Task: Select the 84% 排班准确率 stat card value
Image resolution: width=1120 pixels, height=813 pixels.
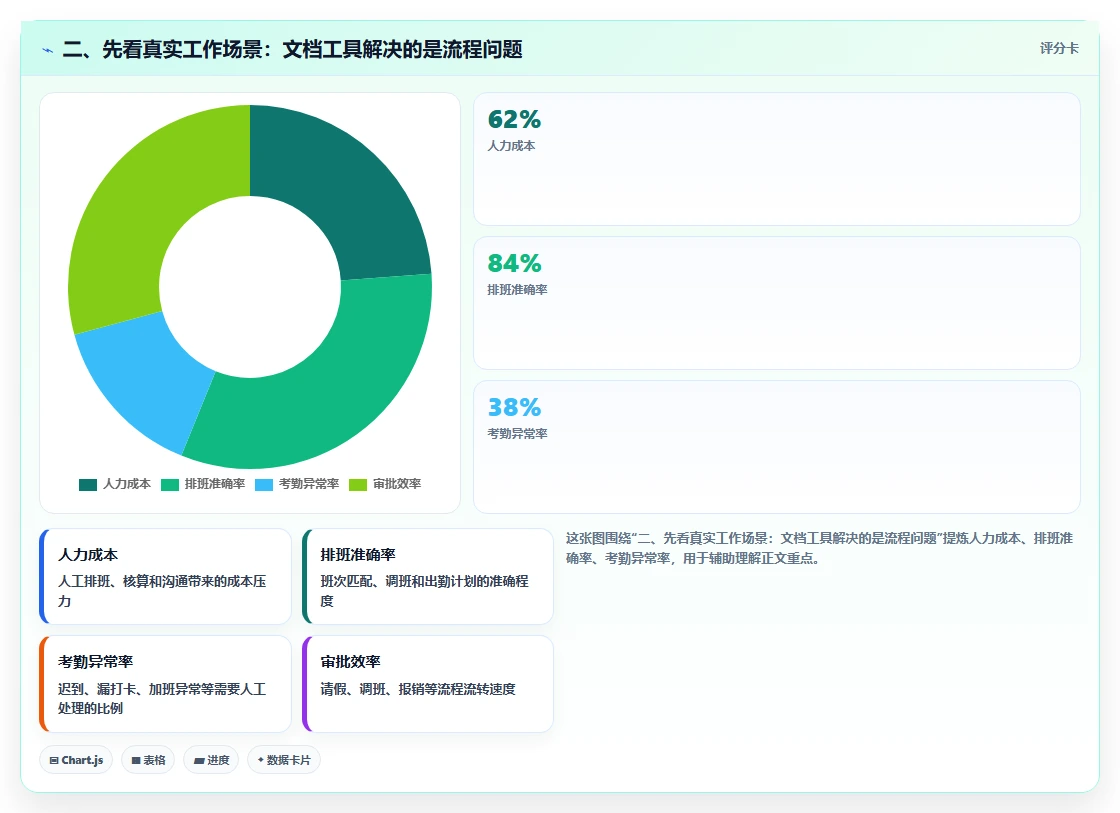Action: click(x=514, y=264)
